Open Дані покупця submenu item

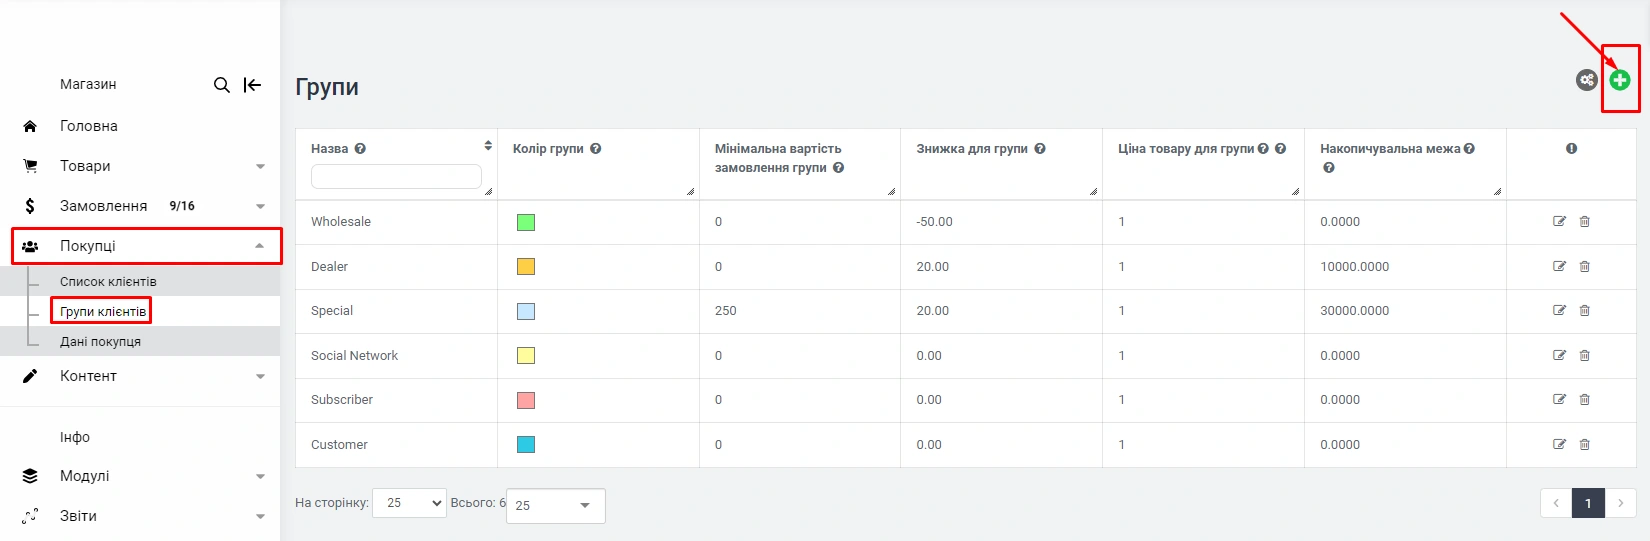(x=100, y=342)
